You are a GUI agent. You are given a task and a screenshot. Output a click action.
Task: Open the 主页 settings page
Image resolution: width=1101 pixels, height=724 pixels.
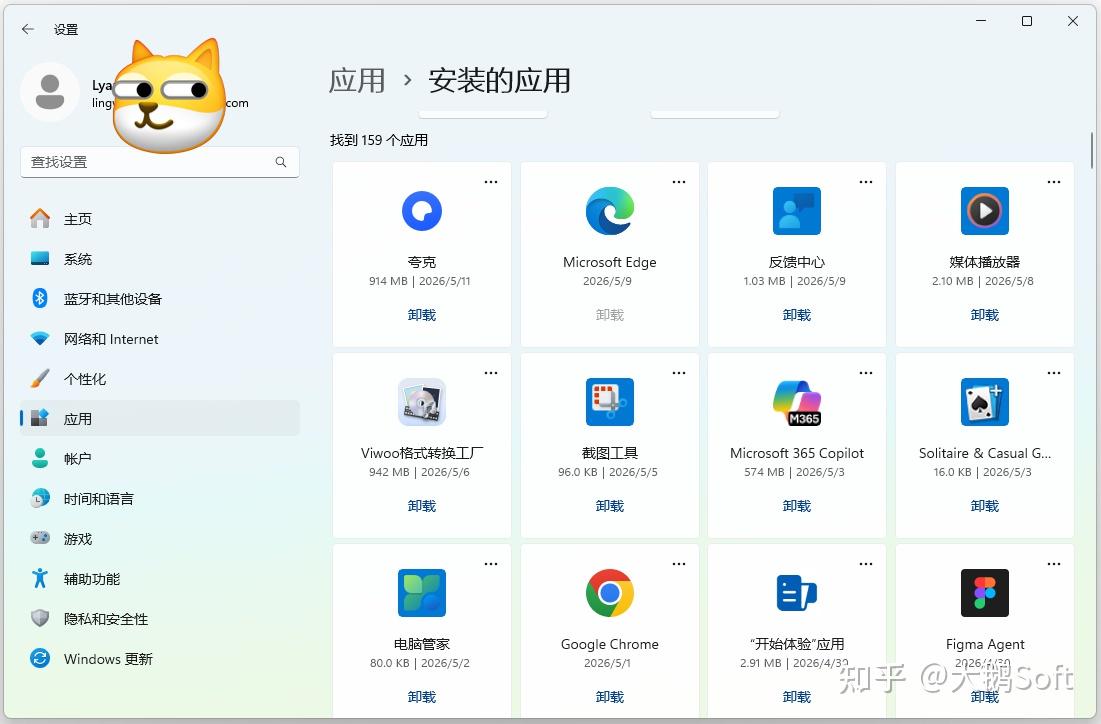(x=160, y=218)
